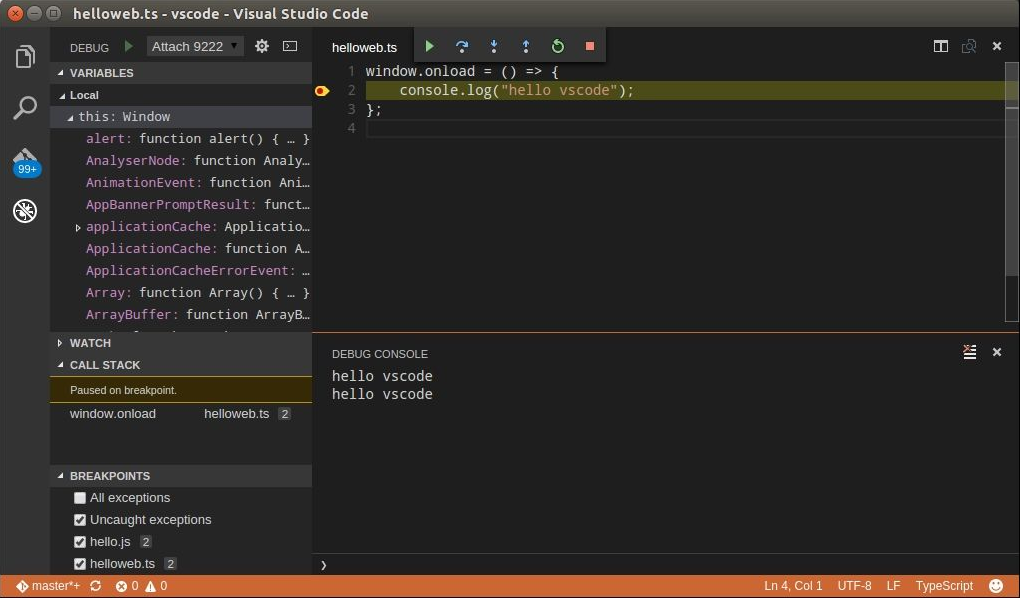Disable the hello.js breakpoint checkbox

pos(79,542)
